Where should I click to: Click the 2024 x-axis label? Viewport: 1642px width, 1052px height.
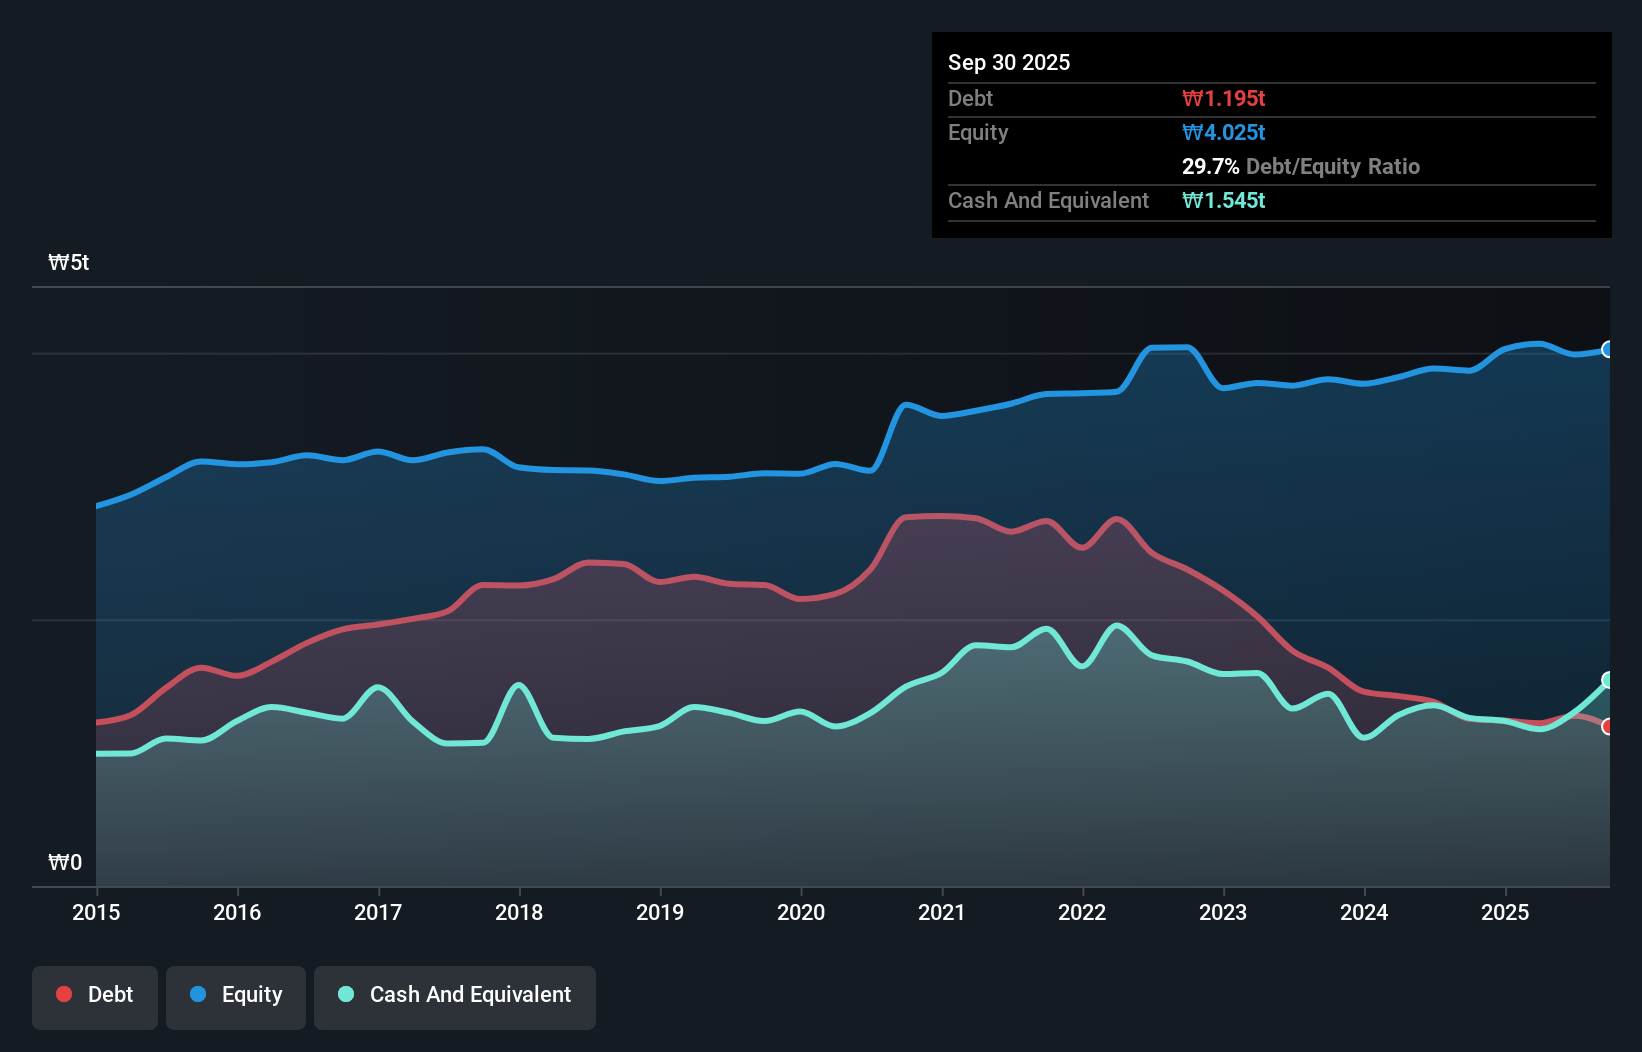point(1364,912)
